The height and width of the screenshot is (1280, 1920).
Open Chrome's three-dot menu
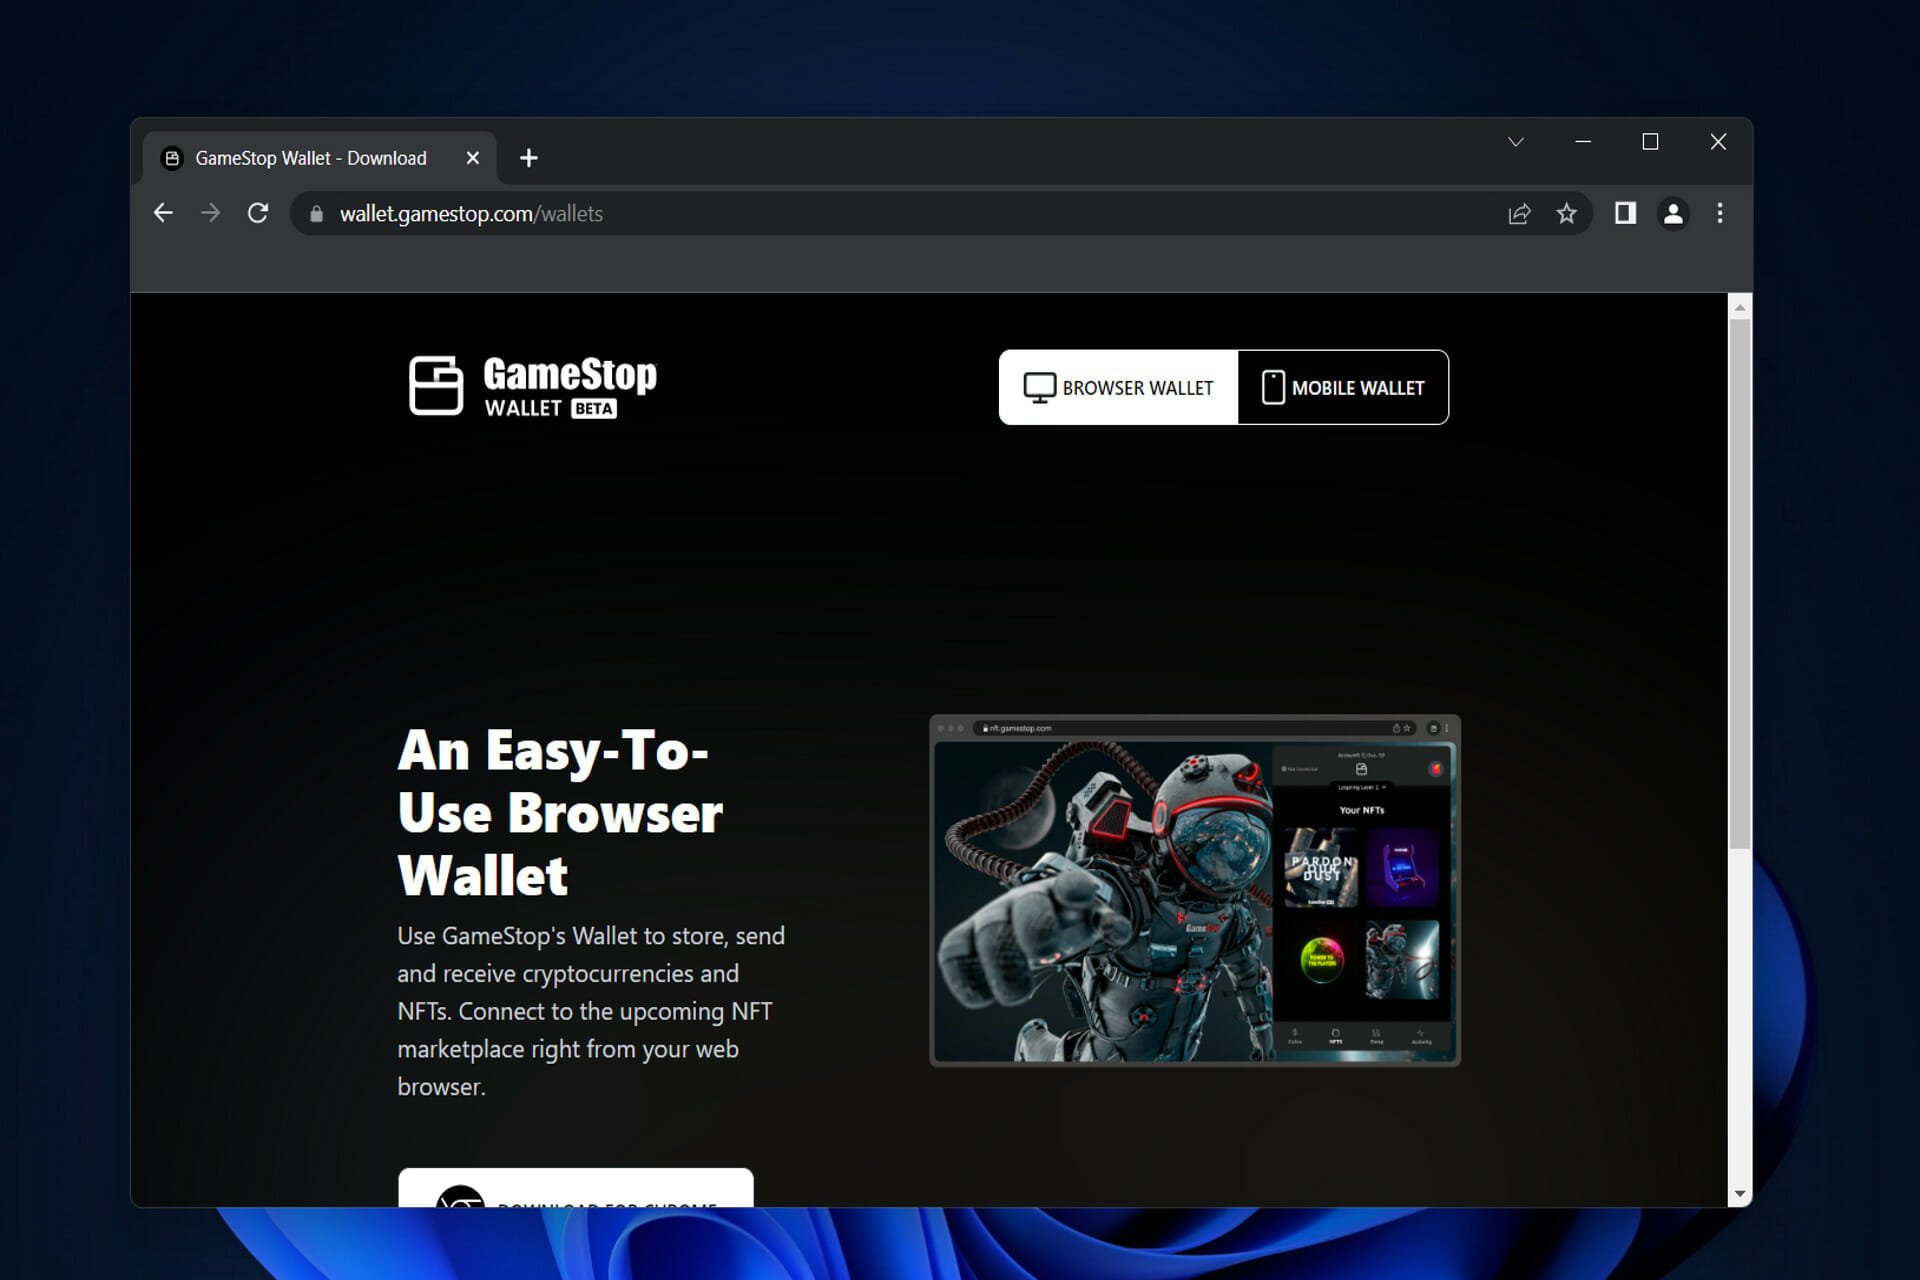(x=1720, y=213)
